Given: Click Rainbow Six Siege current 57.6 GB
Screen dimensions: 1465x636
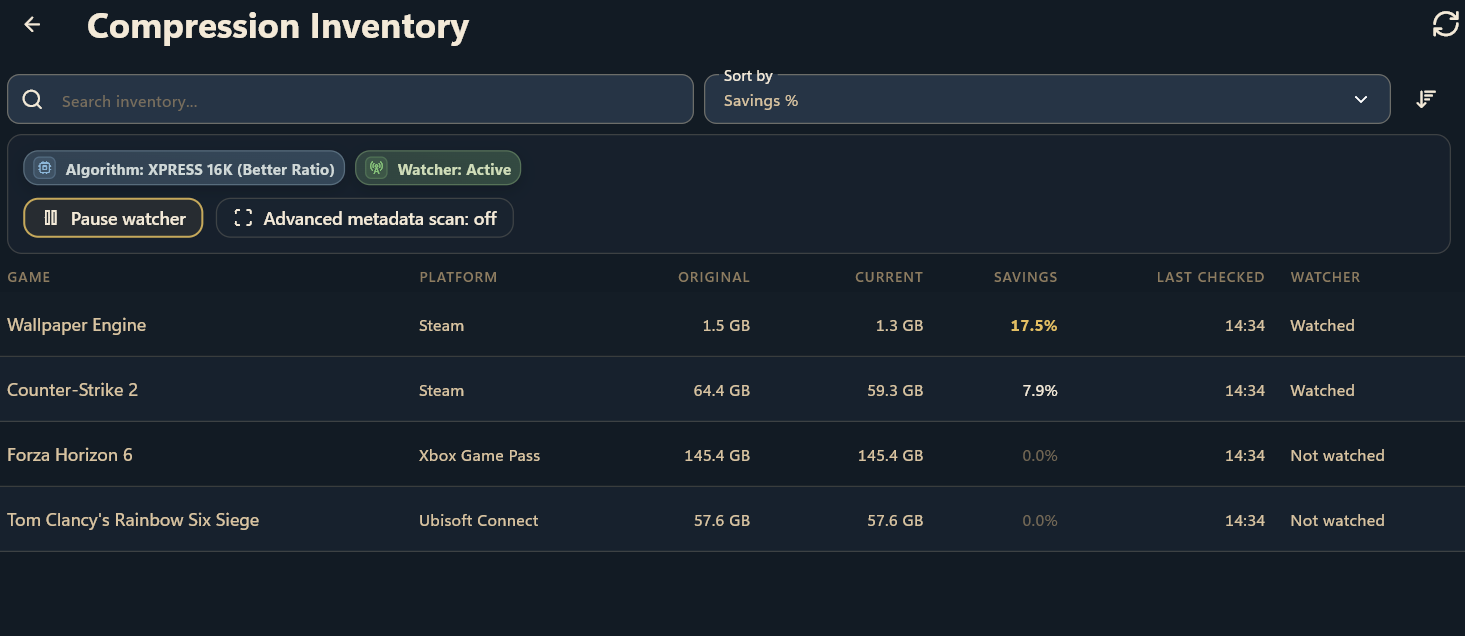Looking at the screenshot, I should pyautogui.click(x=895, y=520).
